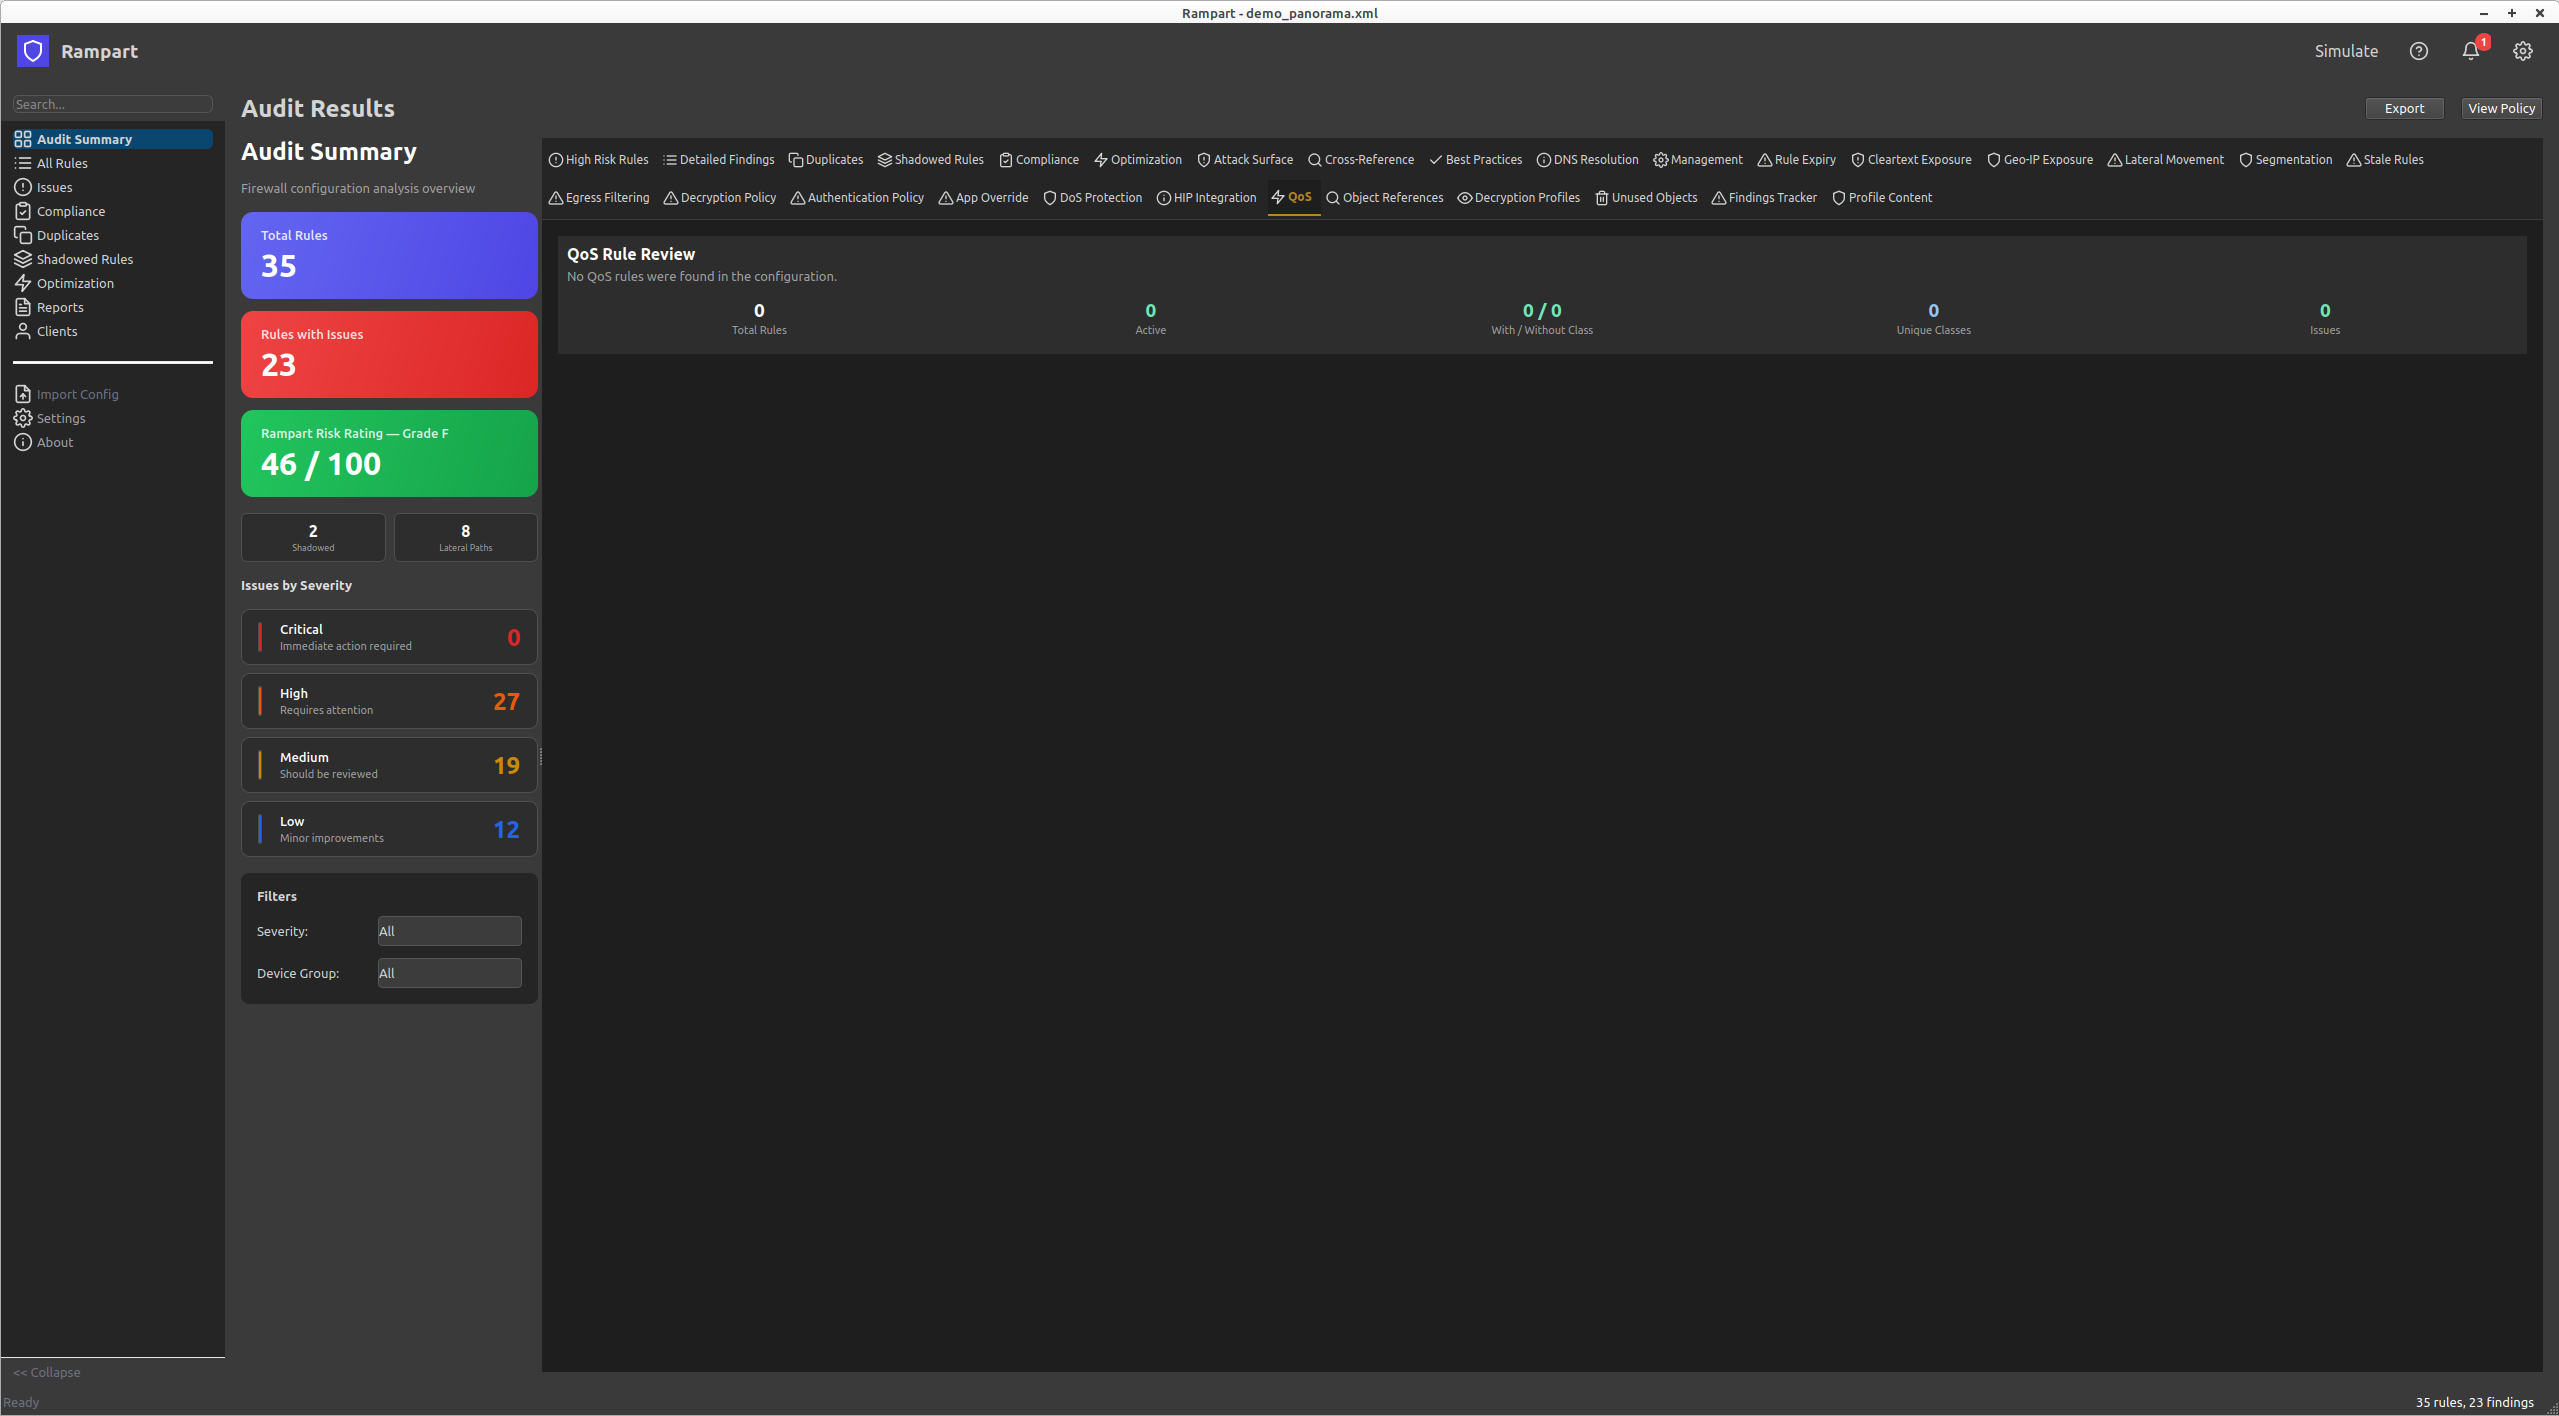2559x1416 pixels.
Task: Click the Decryption Profiles eye icon
Action: [1465, 198]
